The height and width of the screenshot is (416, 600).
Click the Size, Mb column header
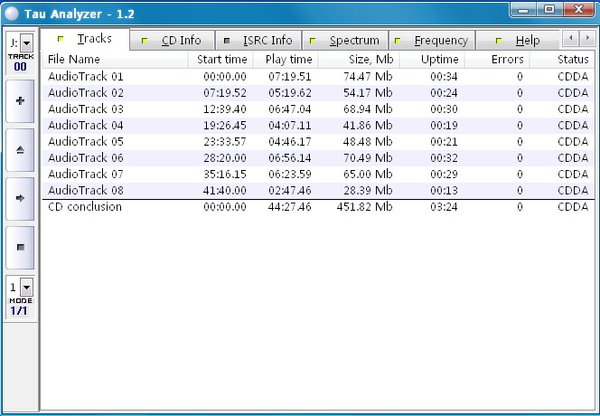359,60
